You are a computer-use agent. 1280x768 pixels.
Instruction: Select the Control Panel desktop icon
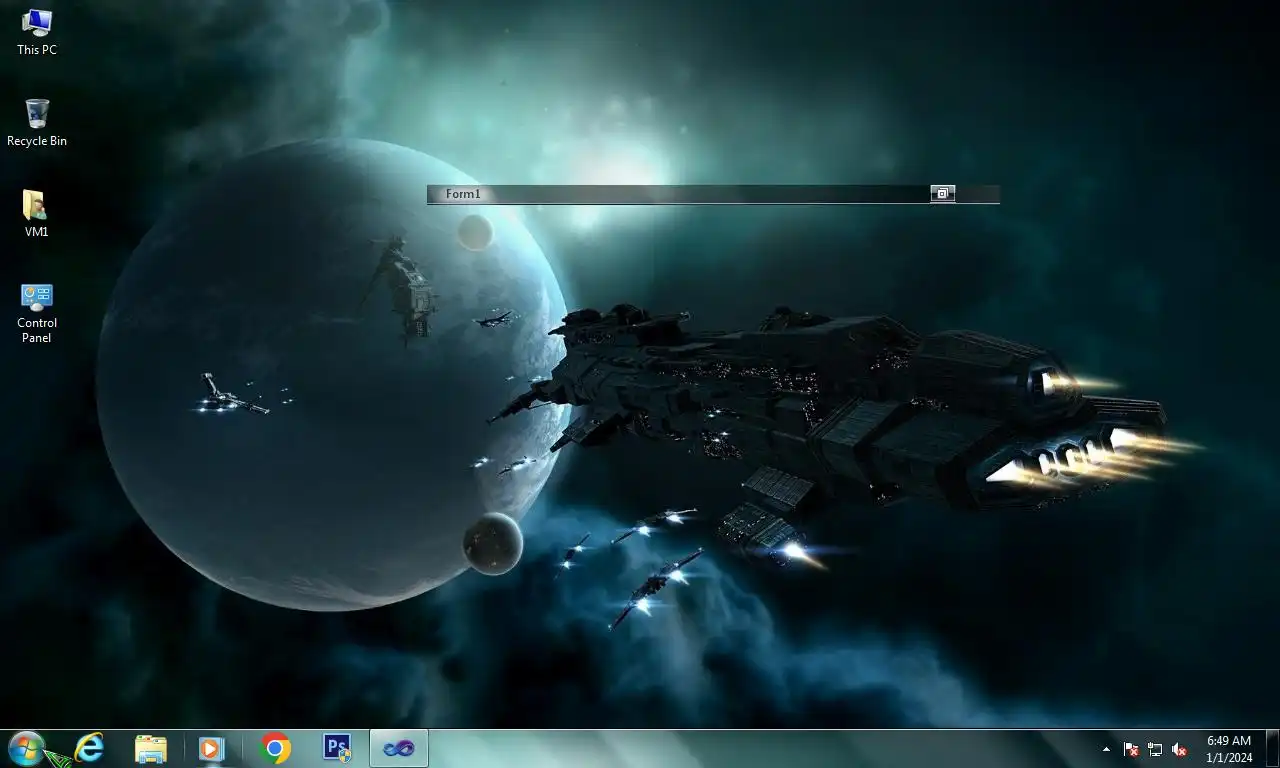(x=37, y=313)
